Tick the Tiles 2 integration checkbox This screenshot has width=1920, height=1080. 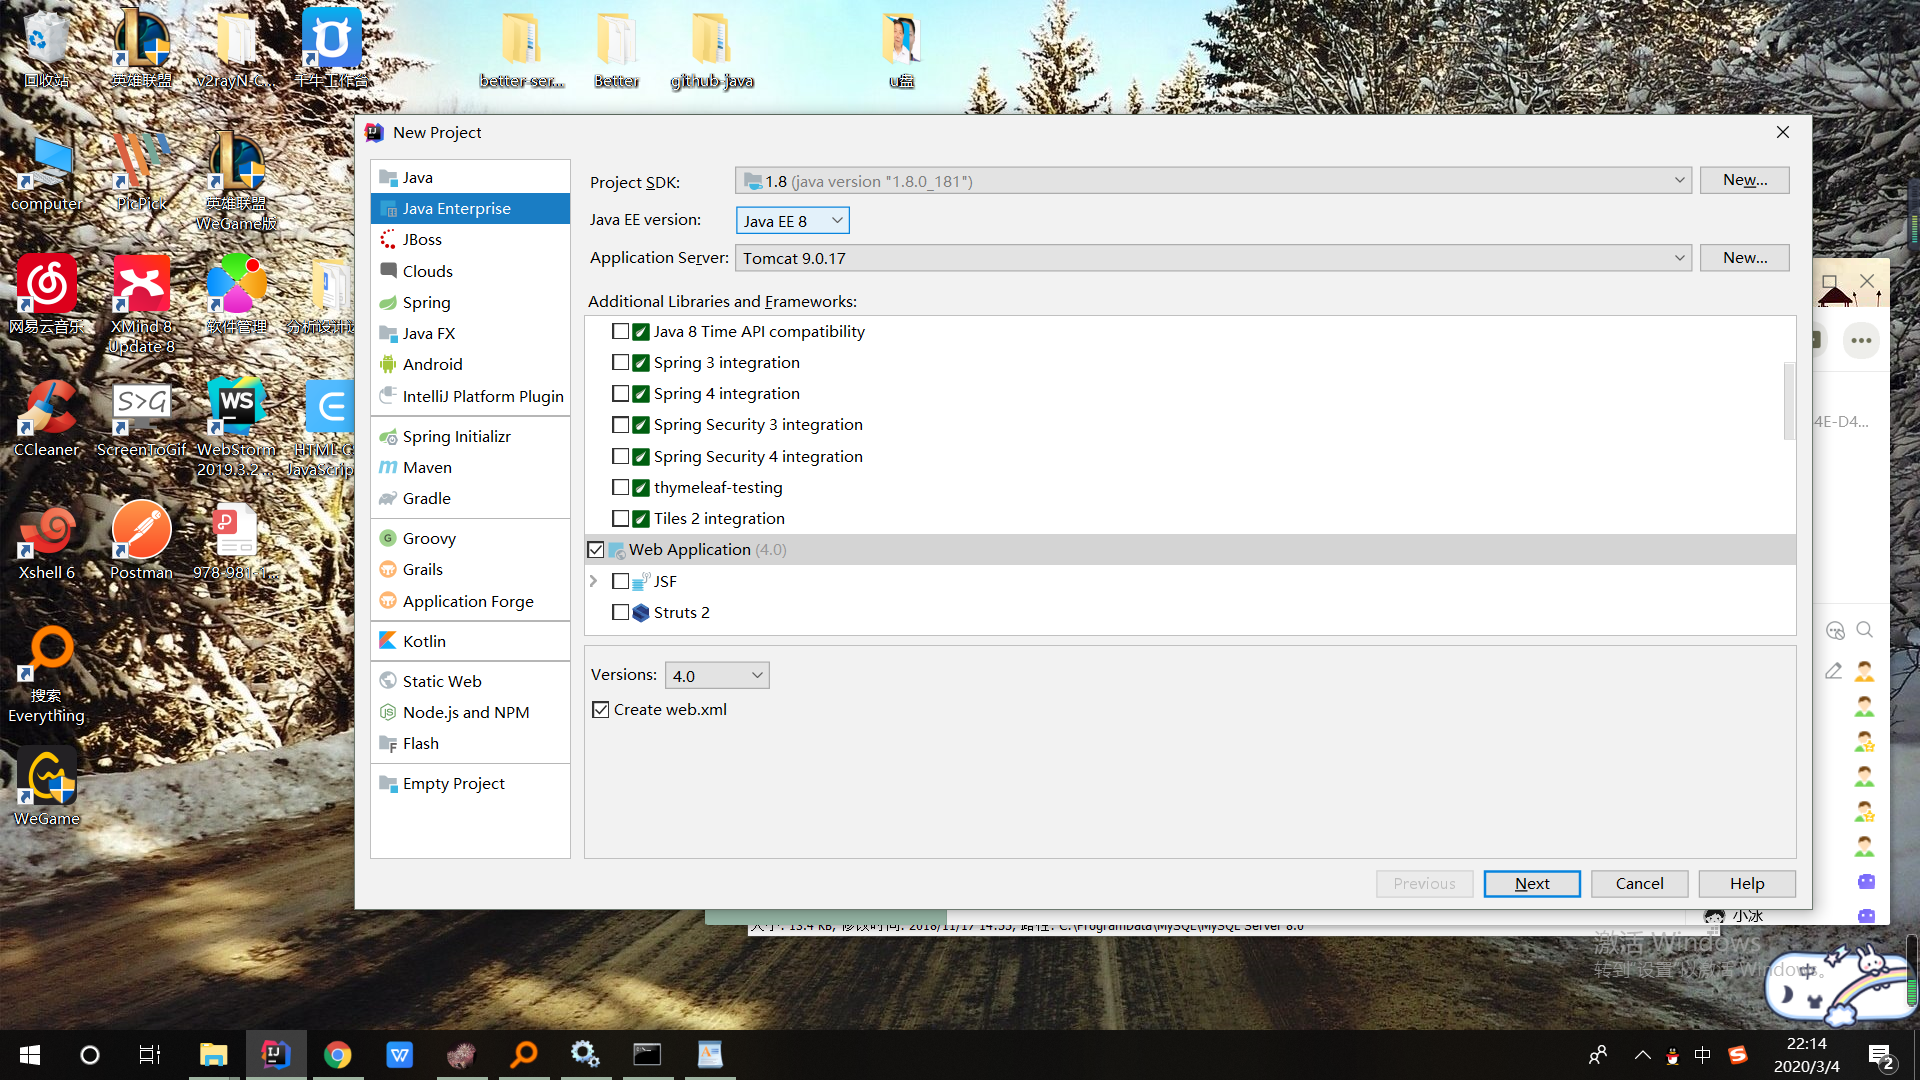[x=620, y=518]
